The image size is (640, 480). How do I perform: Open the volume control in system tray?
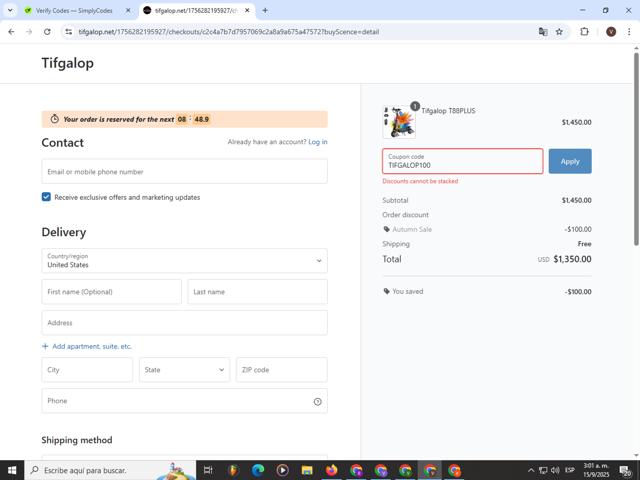coord(555,470)
